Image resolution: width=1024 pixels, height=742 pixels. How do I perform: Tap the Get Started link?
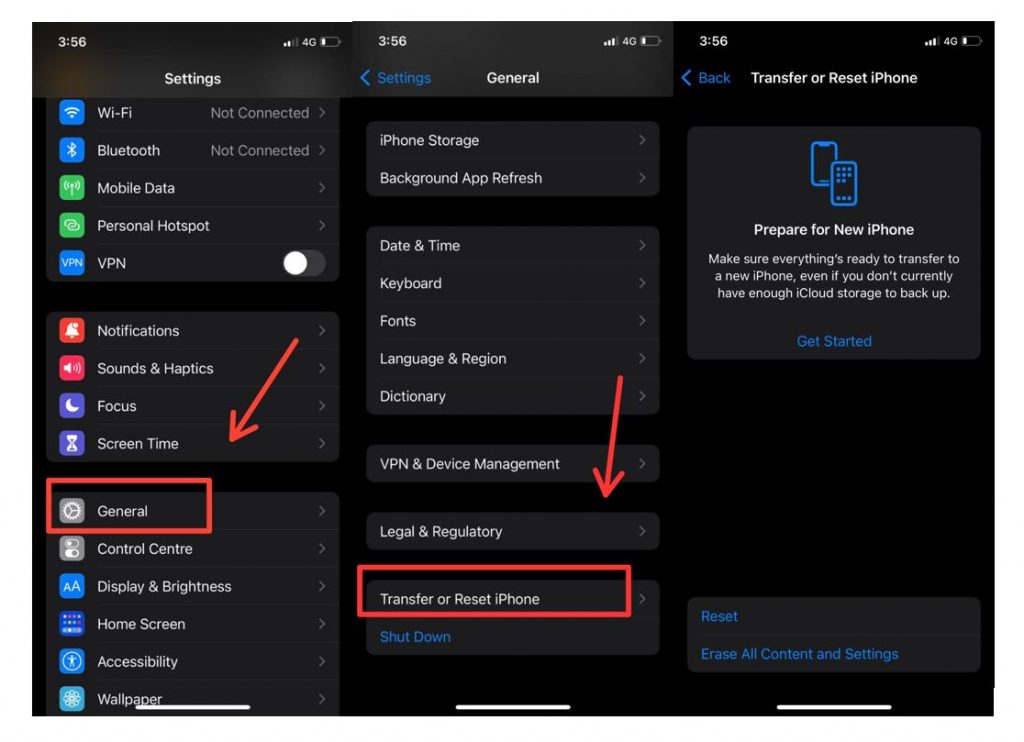click(x=834, y=341)
